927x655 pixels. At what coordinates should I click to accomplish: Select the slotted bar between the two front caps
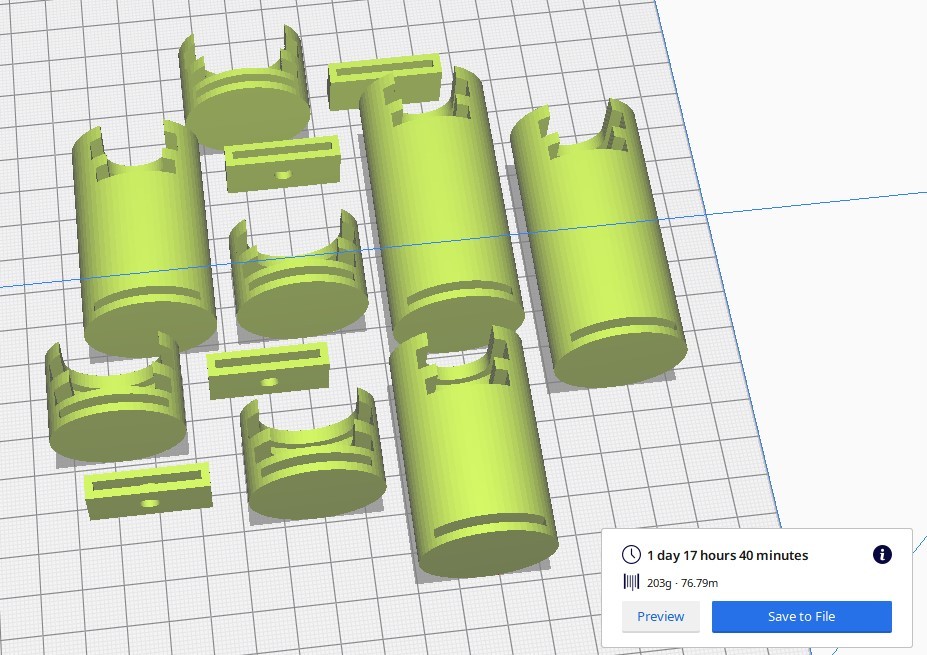267,370
